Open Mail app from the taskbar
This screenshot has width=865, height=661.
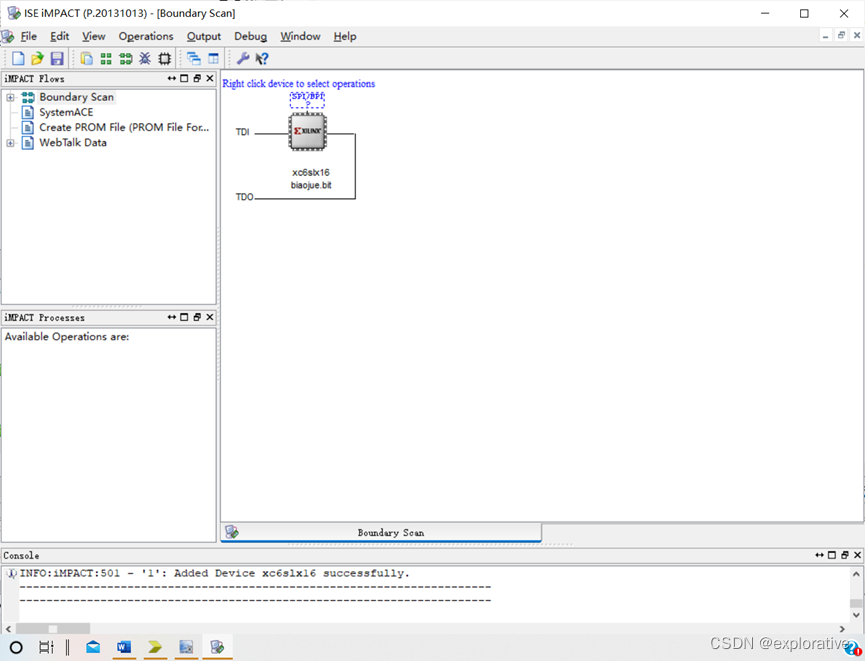(x=93, y=647)
